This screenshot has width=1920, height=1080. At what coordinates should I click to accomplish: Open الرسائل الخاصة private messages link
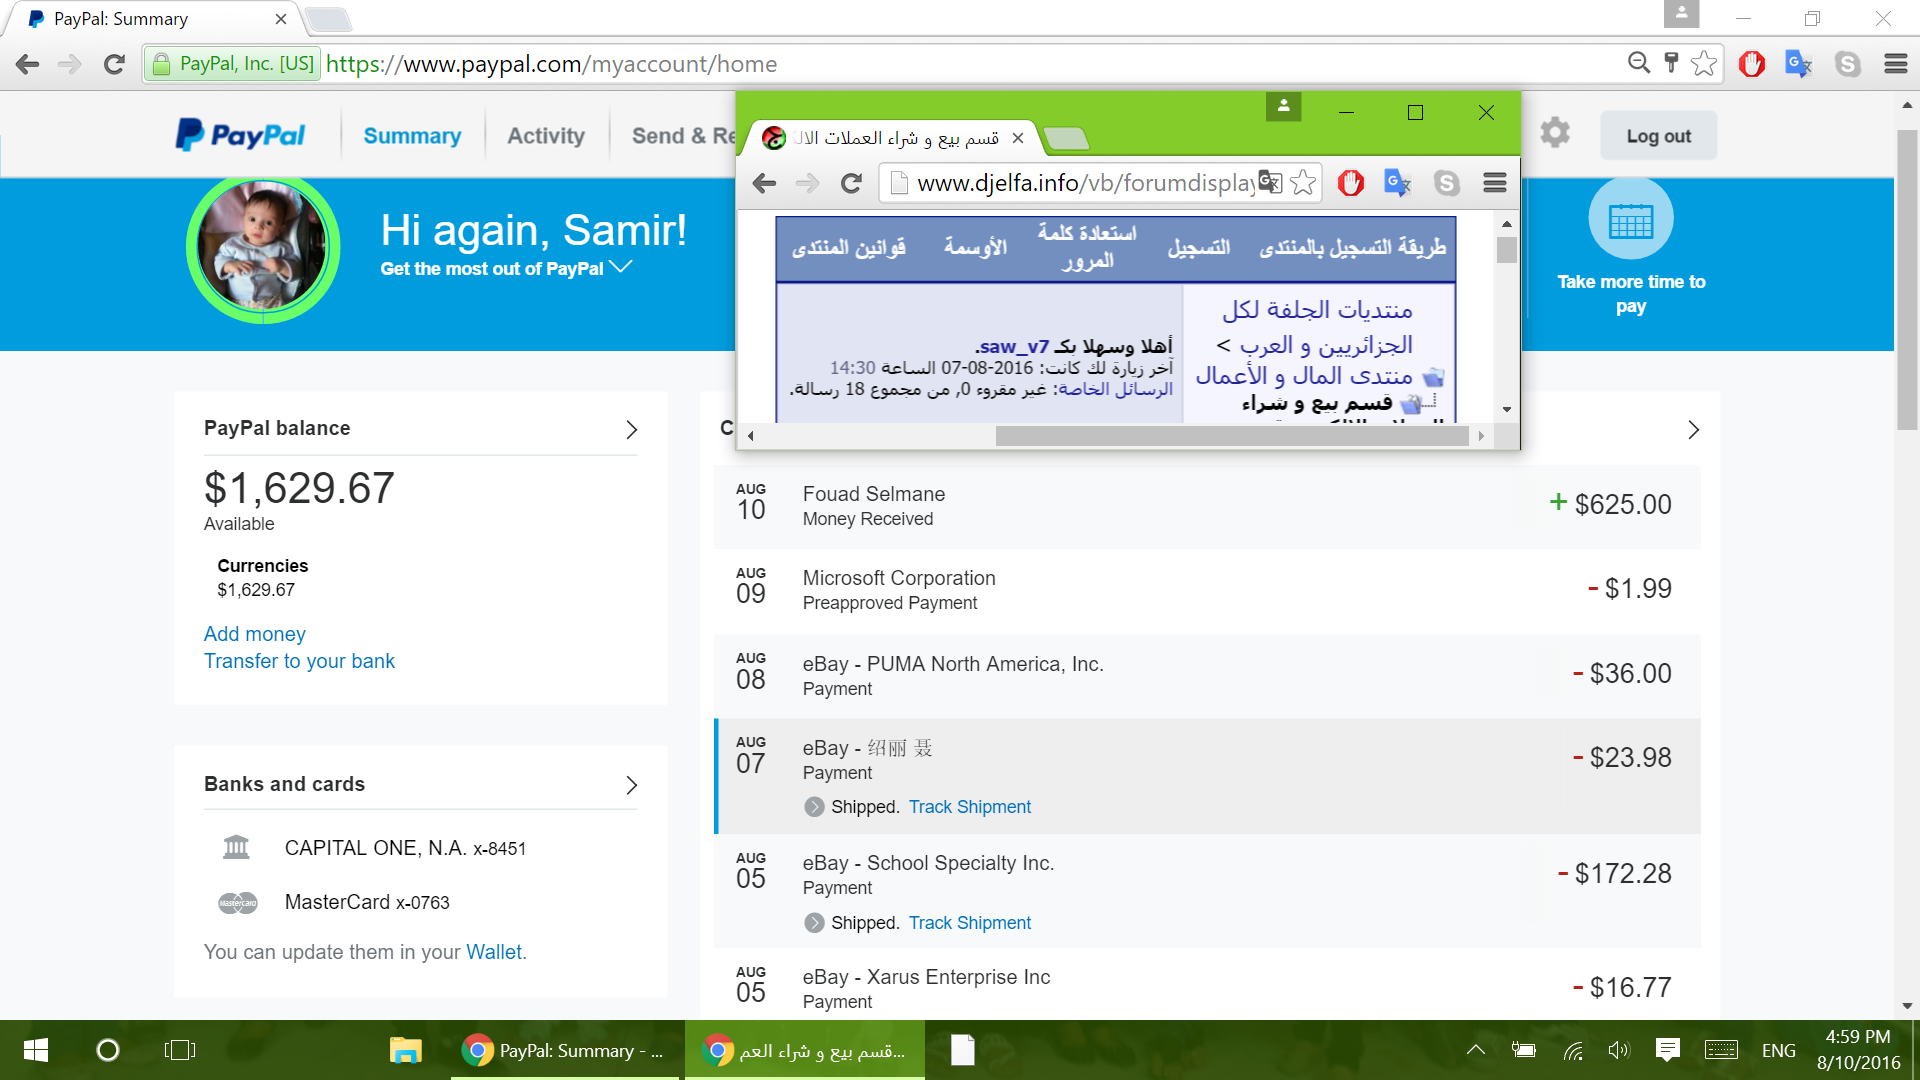tap(1115, 389)
